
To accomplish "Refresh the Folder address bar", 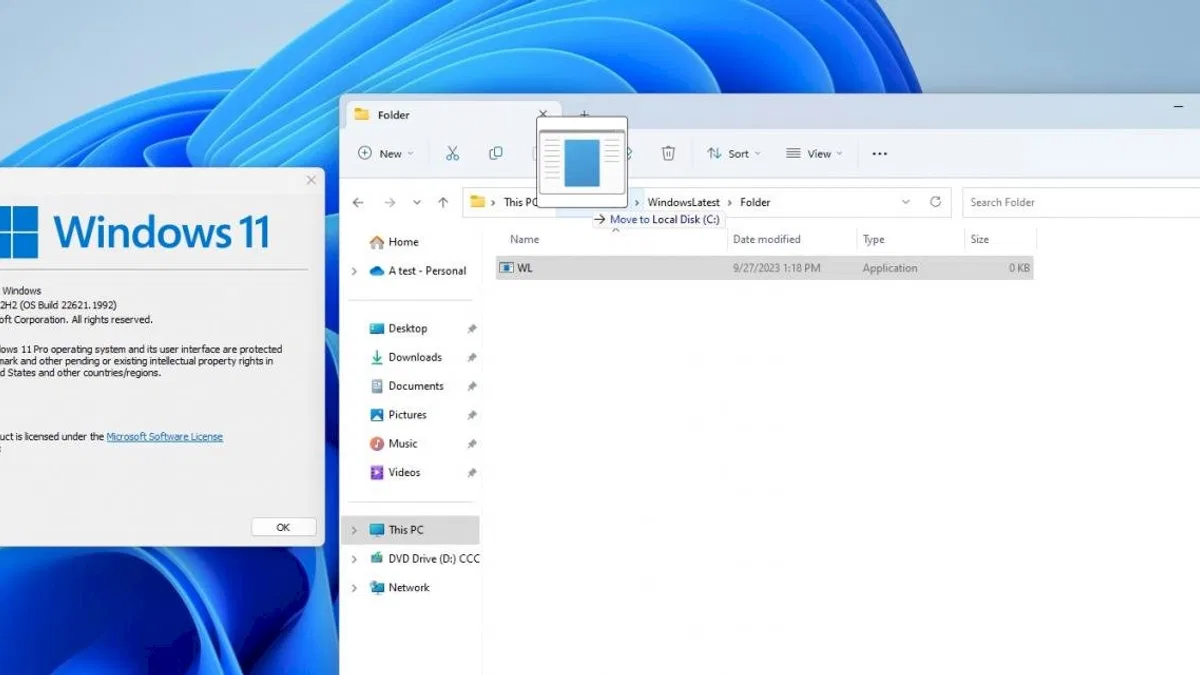I will 936,202.
